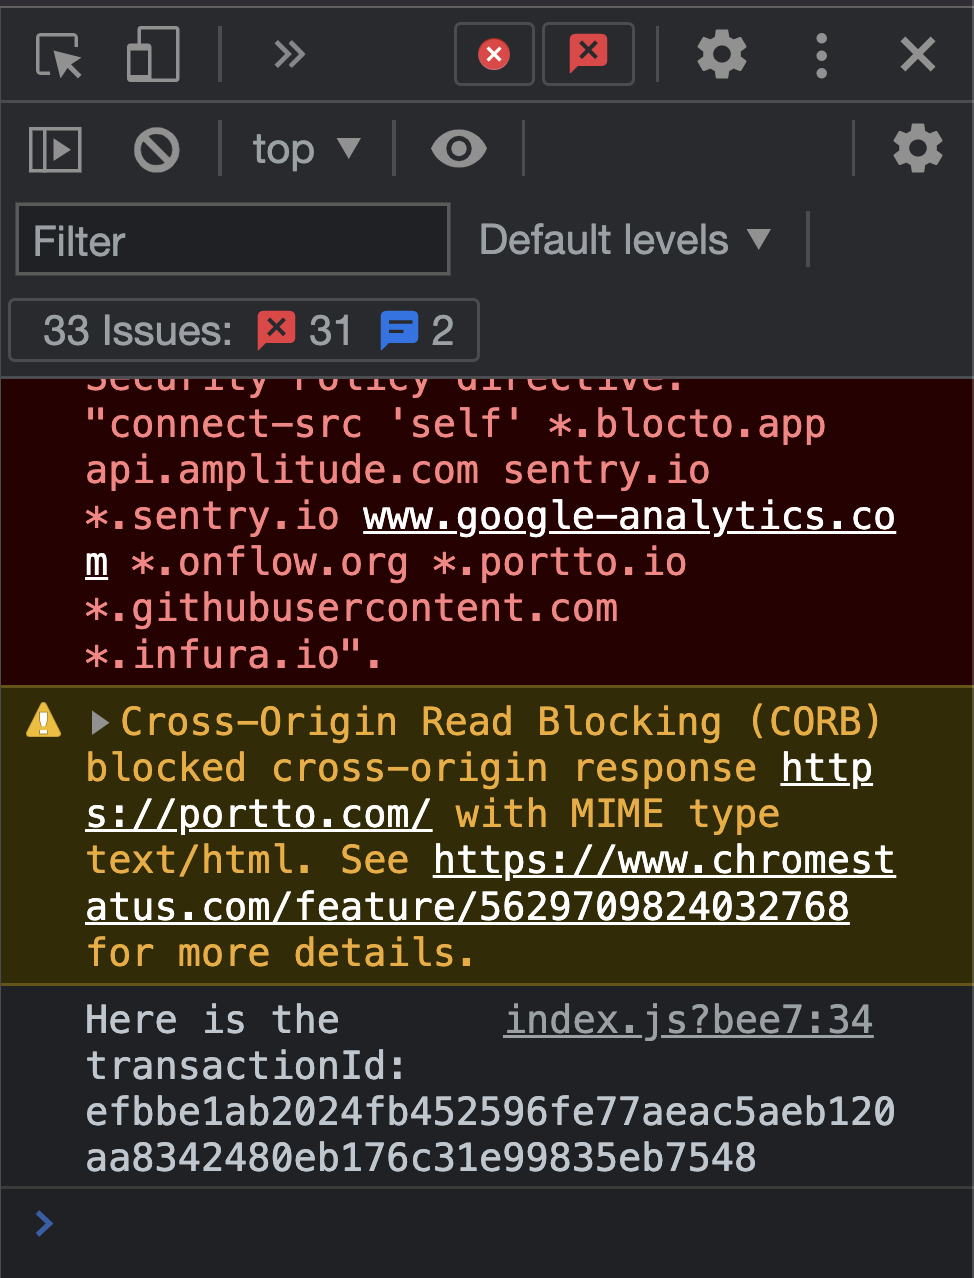Open the 33 Issues summary button
This screenshot has height=1278, width=974.
tap(244, 330)
